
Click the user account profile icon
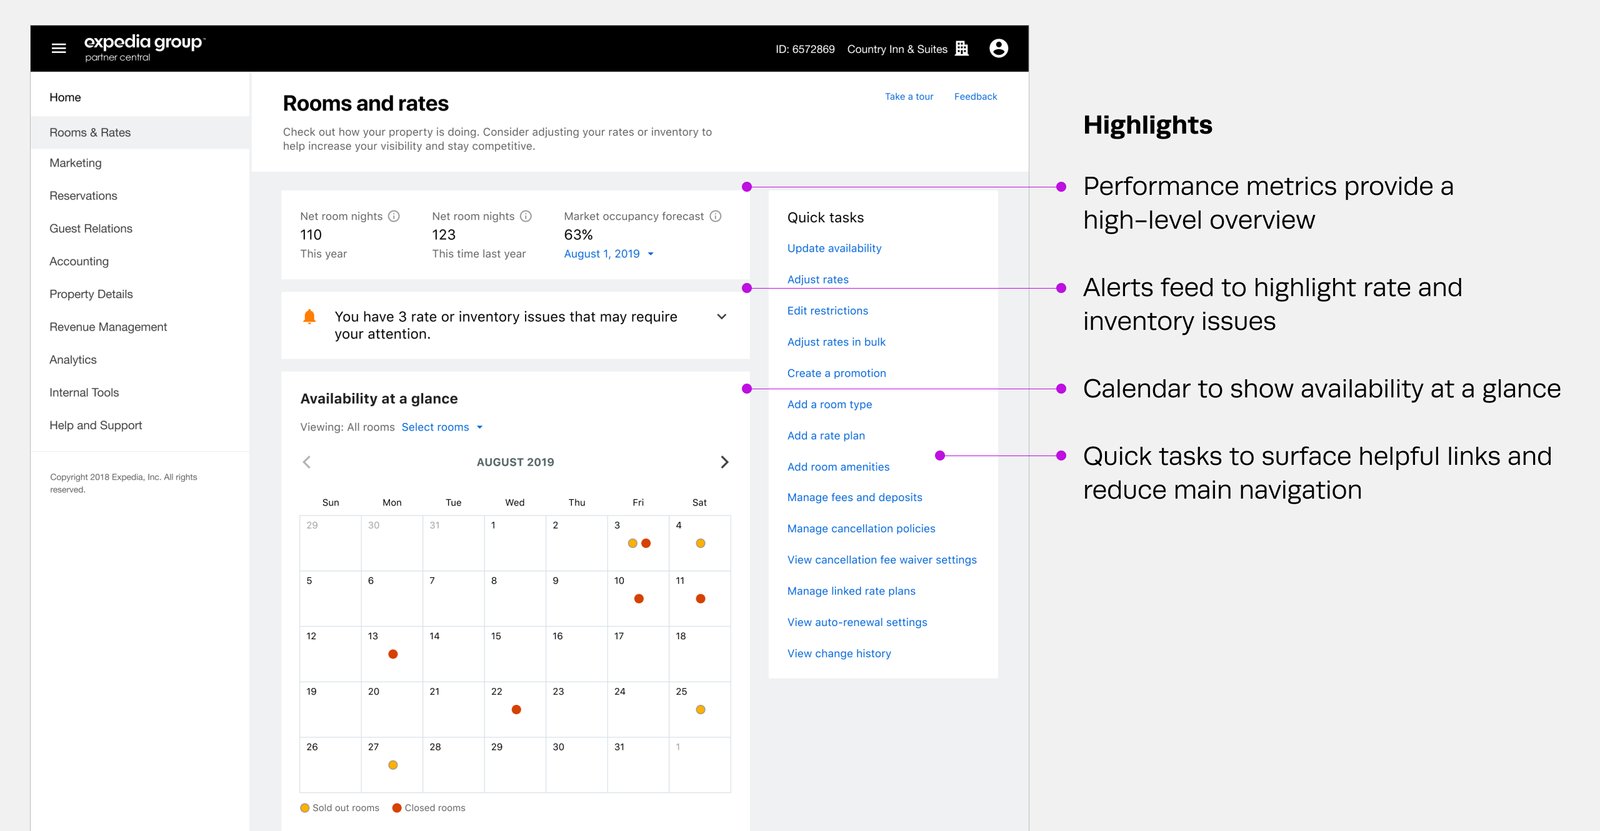tap(998, 48)
